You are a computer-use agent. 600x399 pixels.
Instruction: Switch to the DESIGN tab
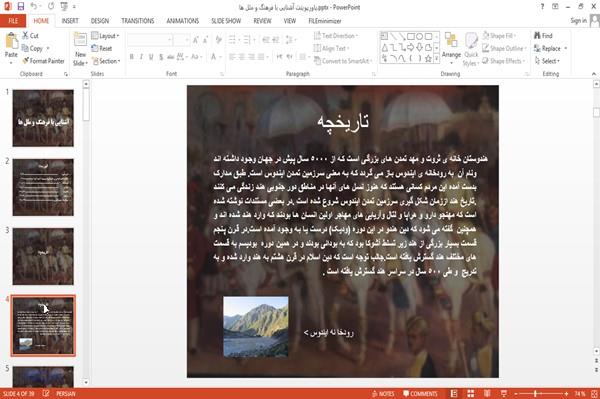[x=100, y=21]
